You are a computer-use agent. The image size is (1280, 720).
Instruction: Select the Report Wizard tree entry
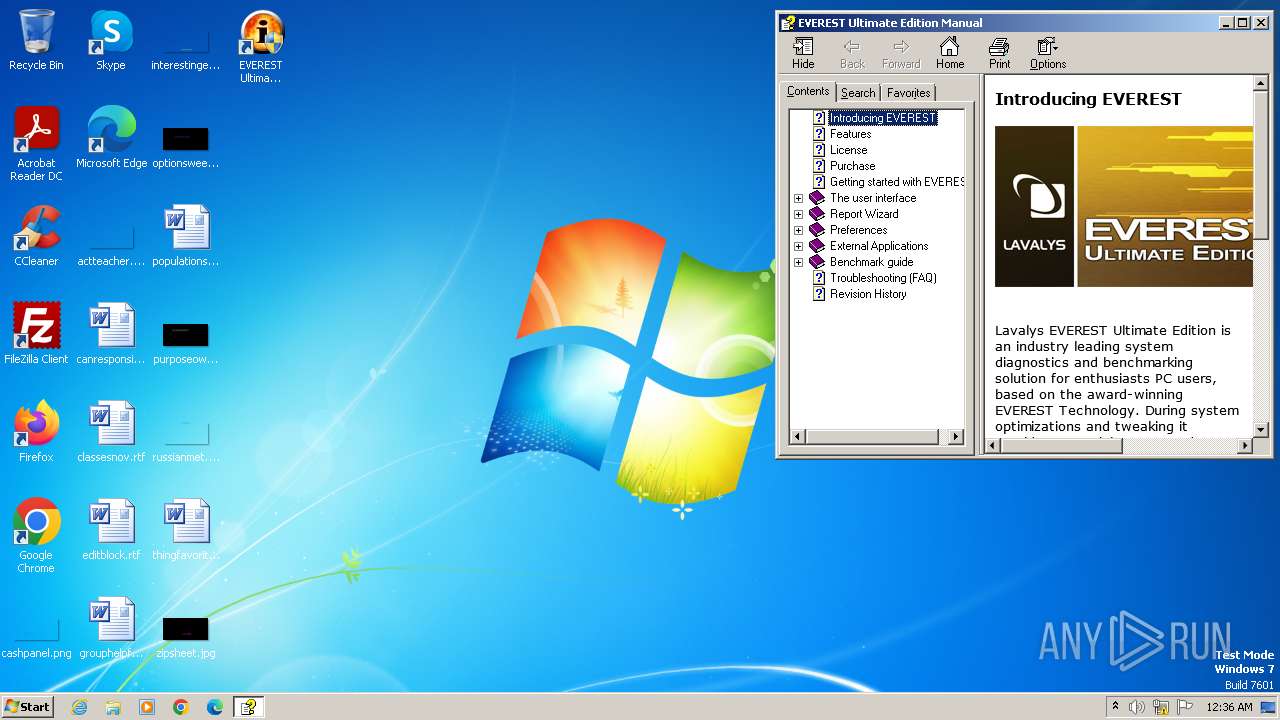click(864, 214)
